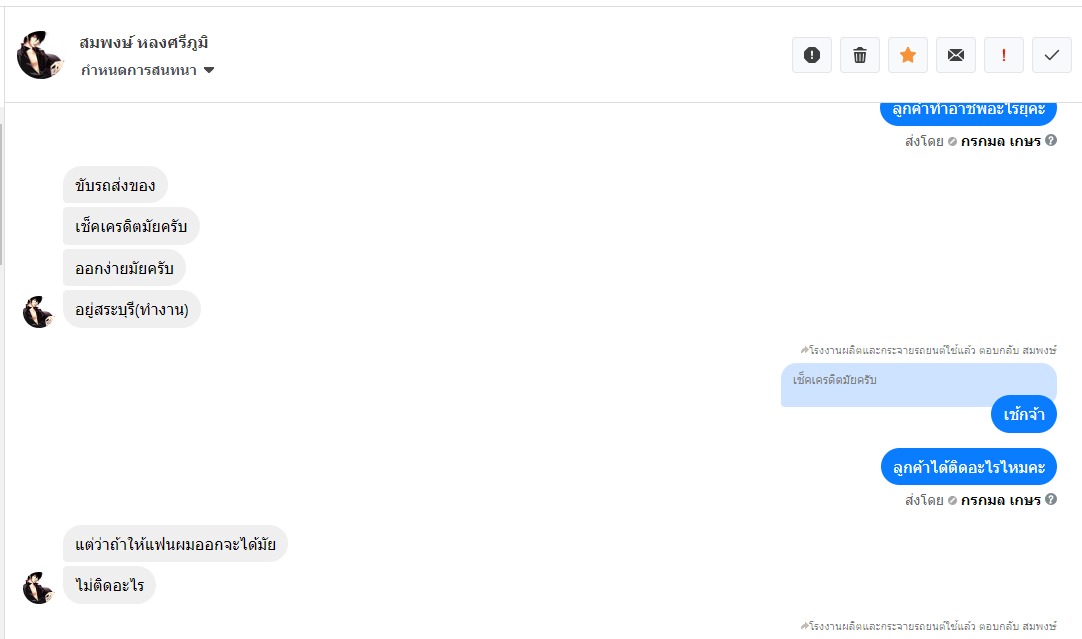This screenshot has width=1082, height=639.
Task: Select the ขับรถส่งของ message bubble
Action: click(x=115, y=185)
